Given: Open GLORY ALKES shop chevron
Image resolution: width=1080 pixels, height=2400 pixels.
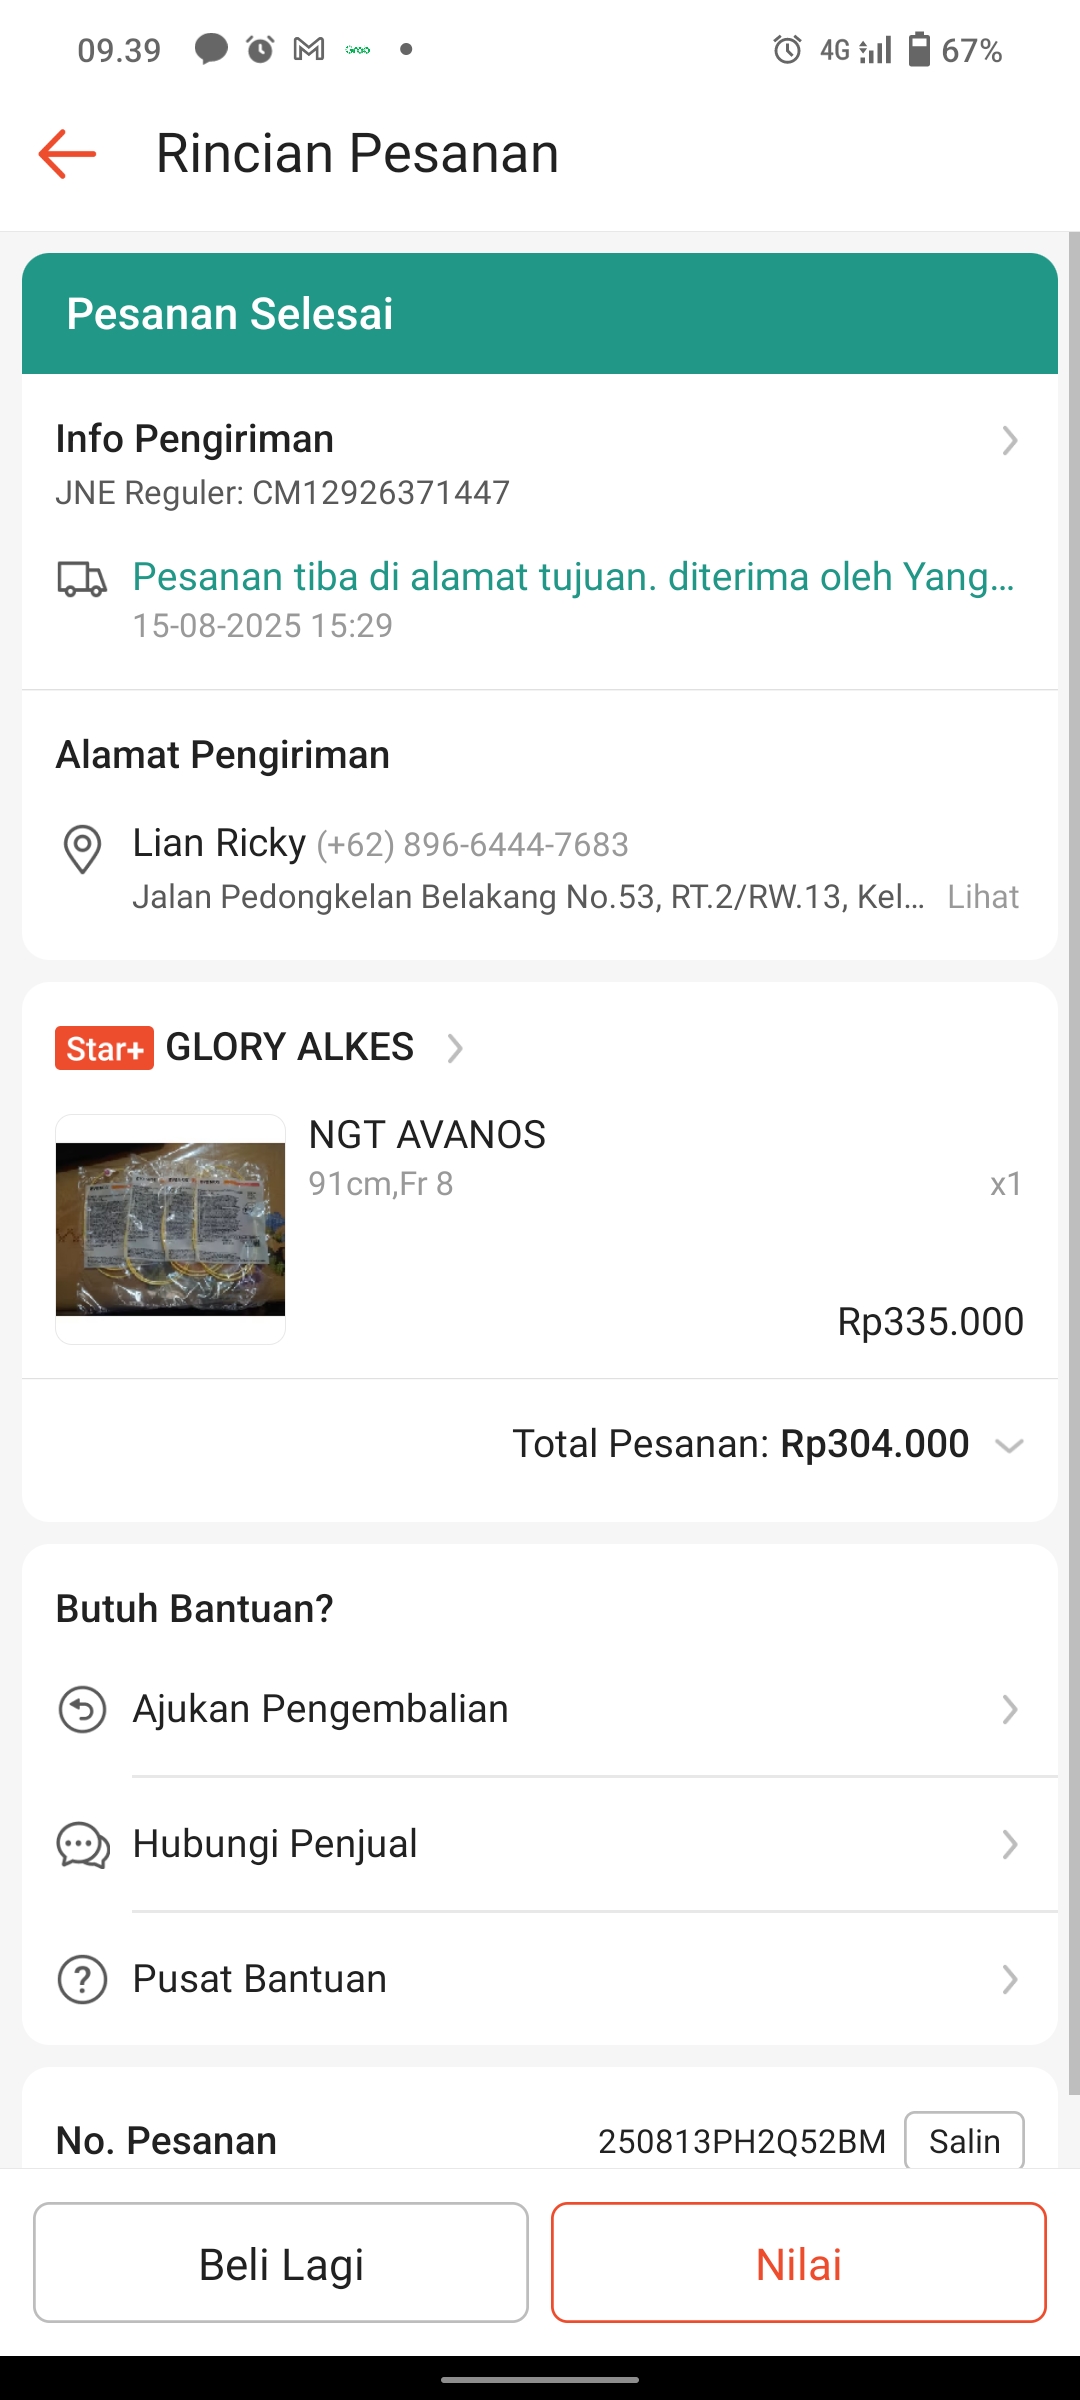Looking at the screenshot, I should 455,1048.
